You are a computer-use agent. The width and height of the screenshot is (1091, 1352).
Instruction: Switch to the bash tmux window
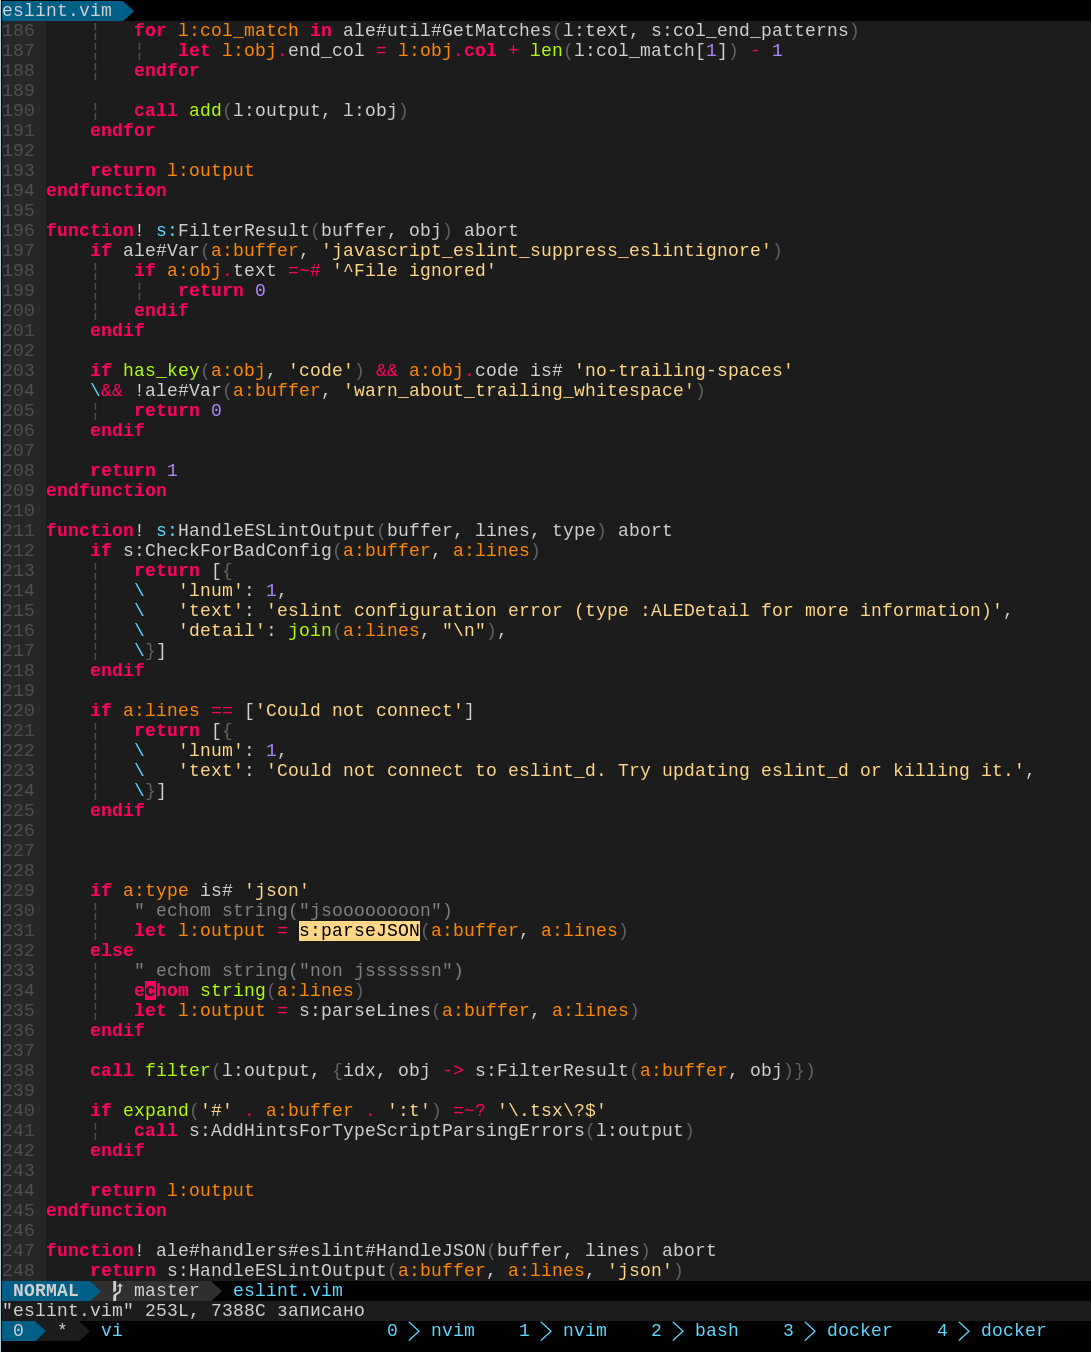coord(716,1330)
